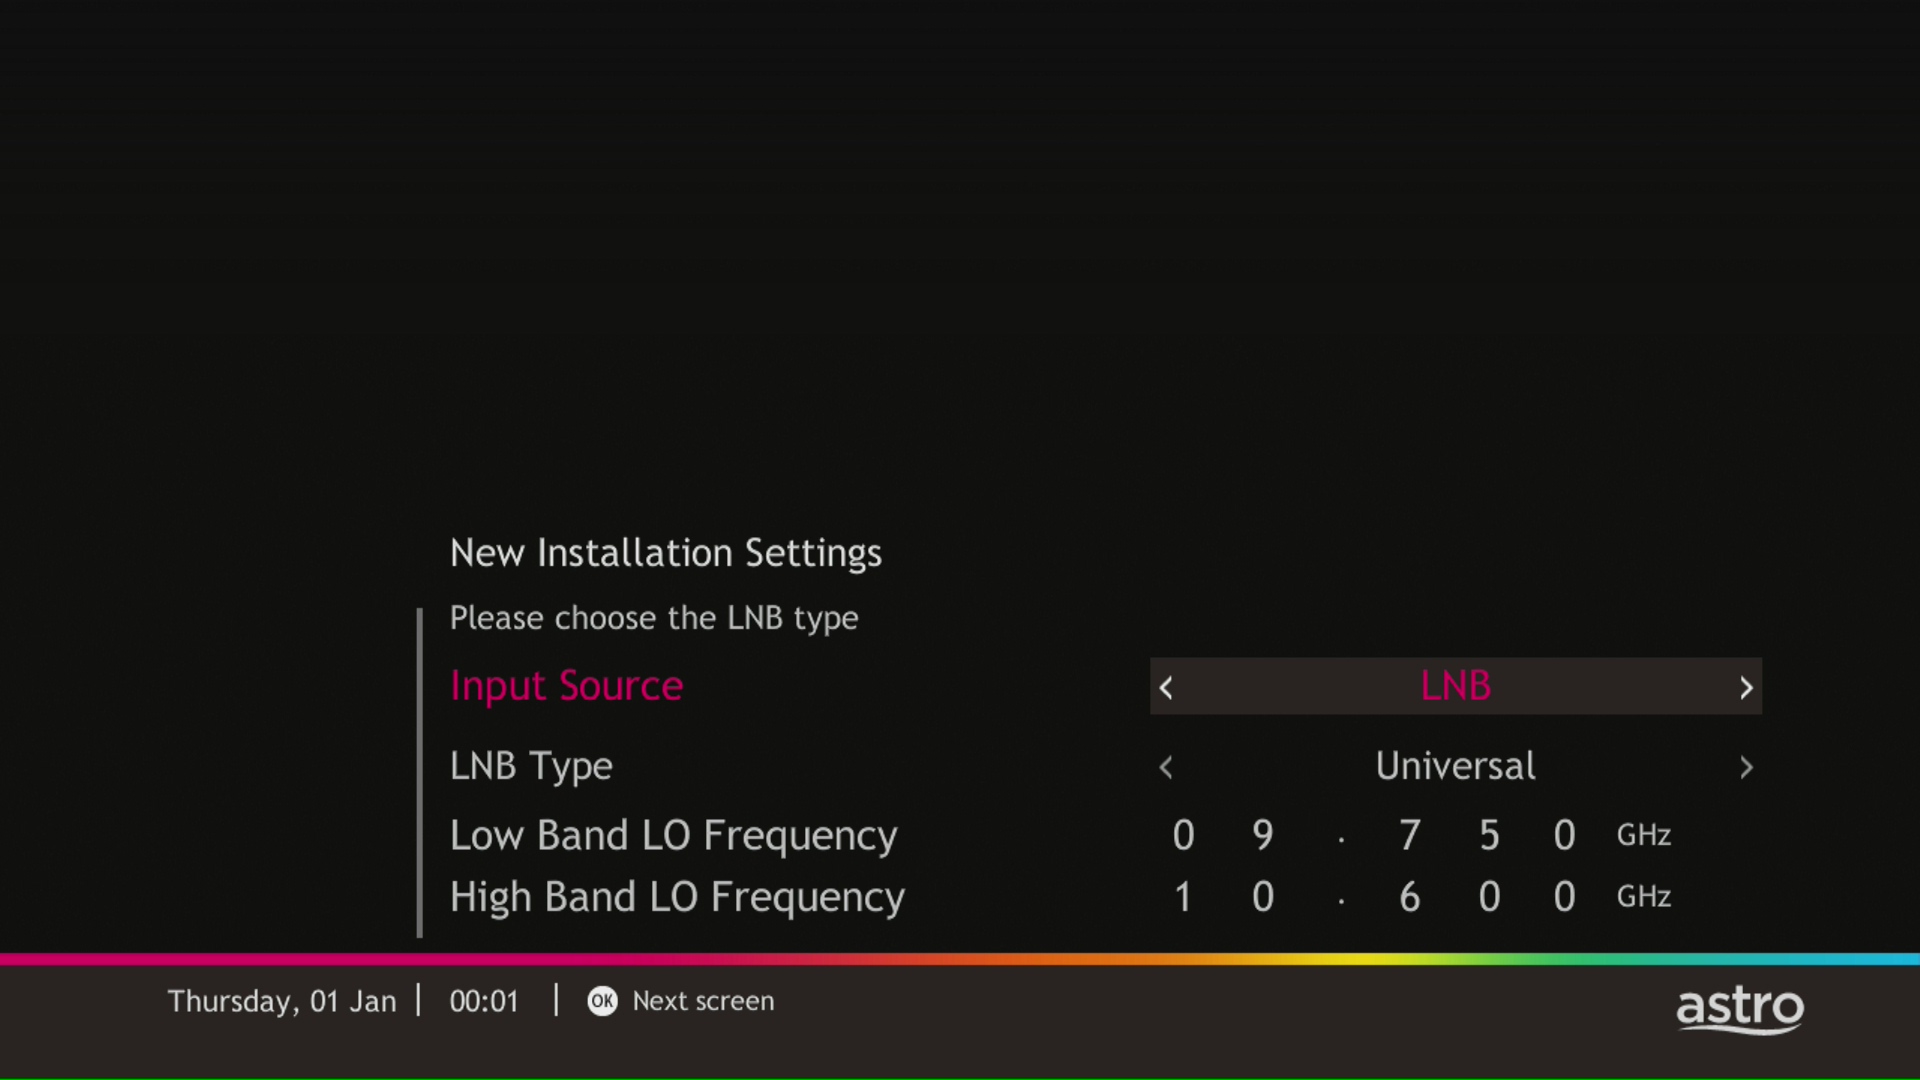Screen dimensions: 1920x1080
Task: Click first digit of Low Band frequency
Action: coord(1183,835)
